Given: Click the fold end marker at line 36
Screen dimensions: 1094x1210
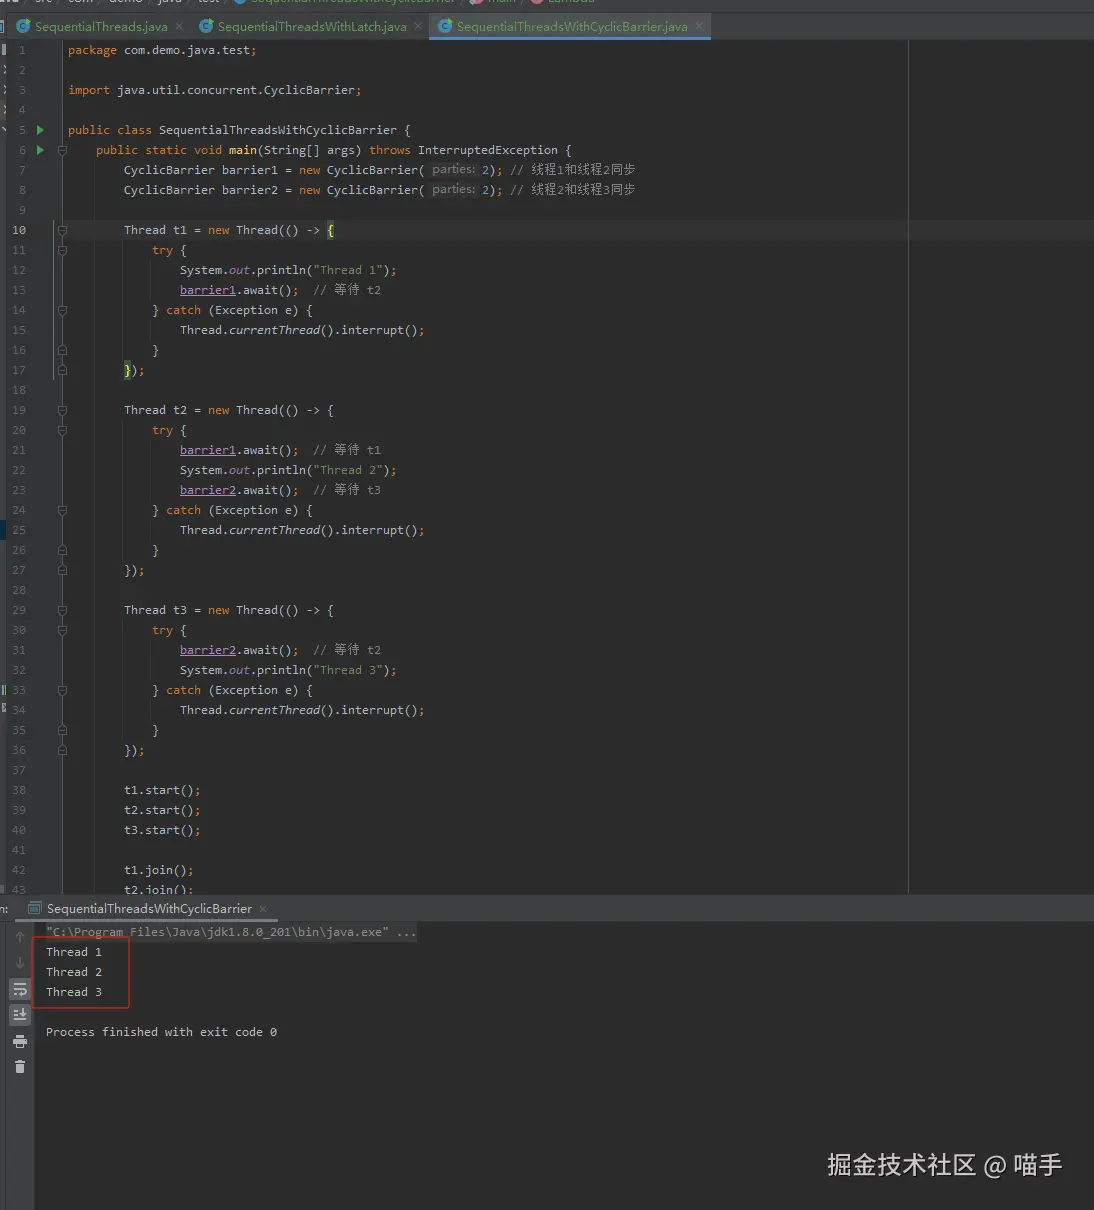Looking at the screenshot, I should pos(62,750).
